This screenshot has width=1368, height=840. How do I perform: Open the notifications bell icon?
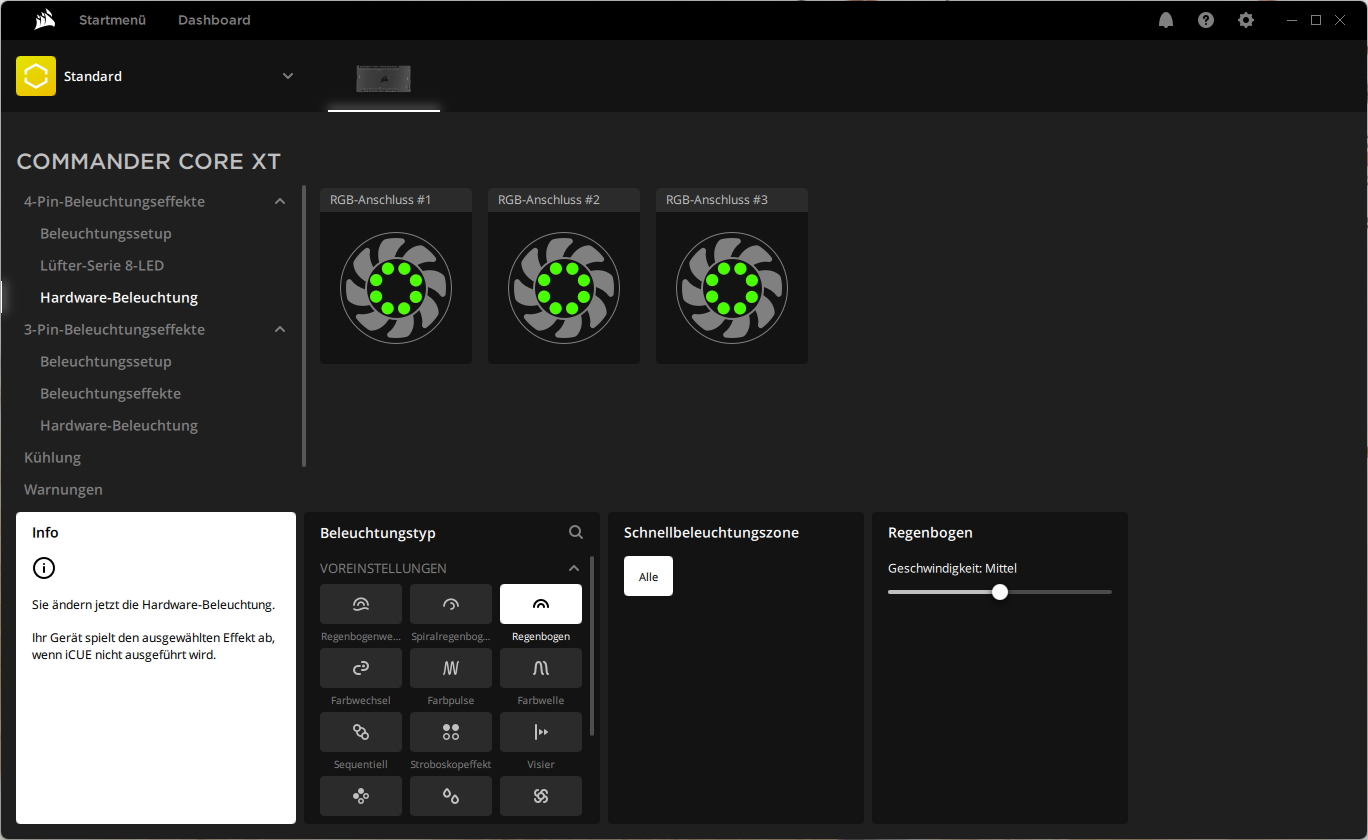pyautogui.click(x=1166, y=20)
